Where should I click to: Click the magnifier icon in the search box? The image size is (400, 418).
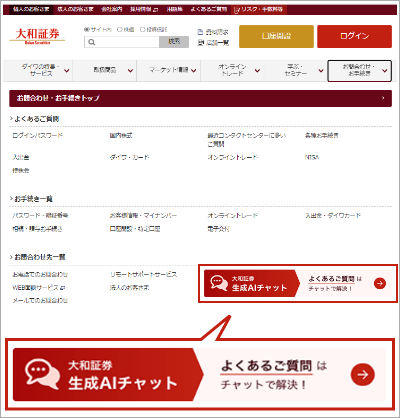coord(92,42)
